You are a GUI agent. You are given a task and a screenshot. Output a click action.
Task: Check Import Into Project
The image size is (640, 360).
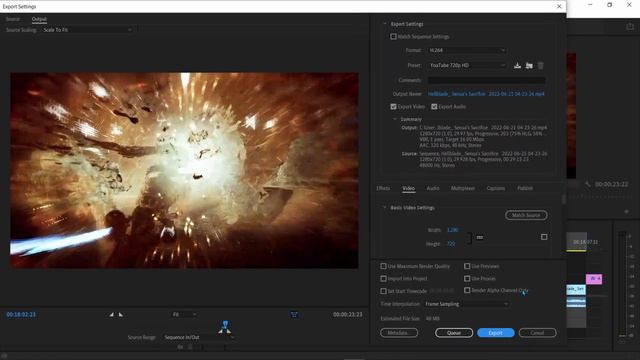[x=383, y=278]
